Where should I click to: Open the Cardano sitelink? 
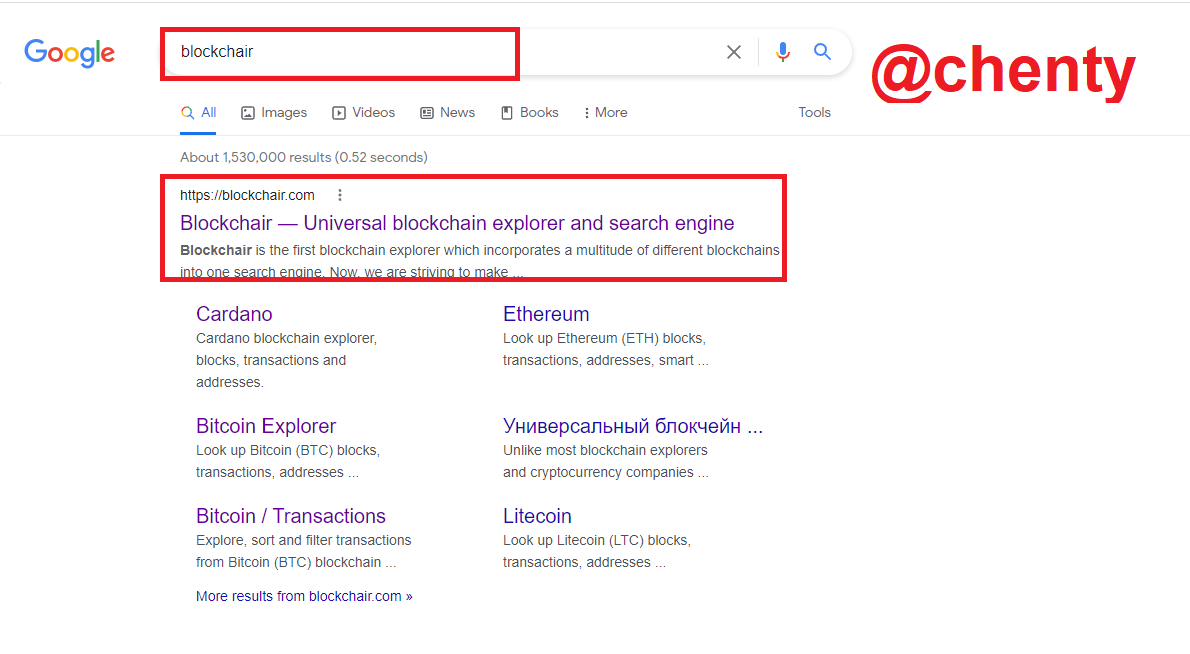click(234, 314)
